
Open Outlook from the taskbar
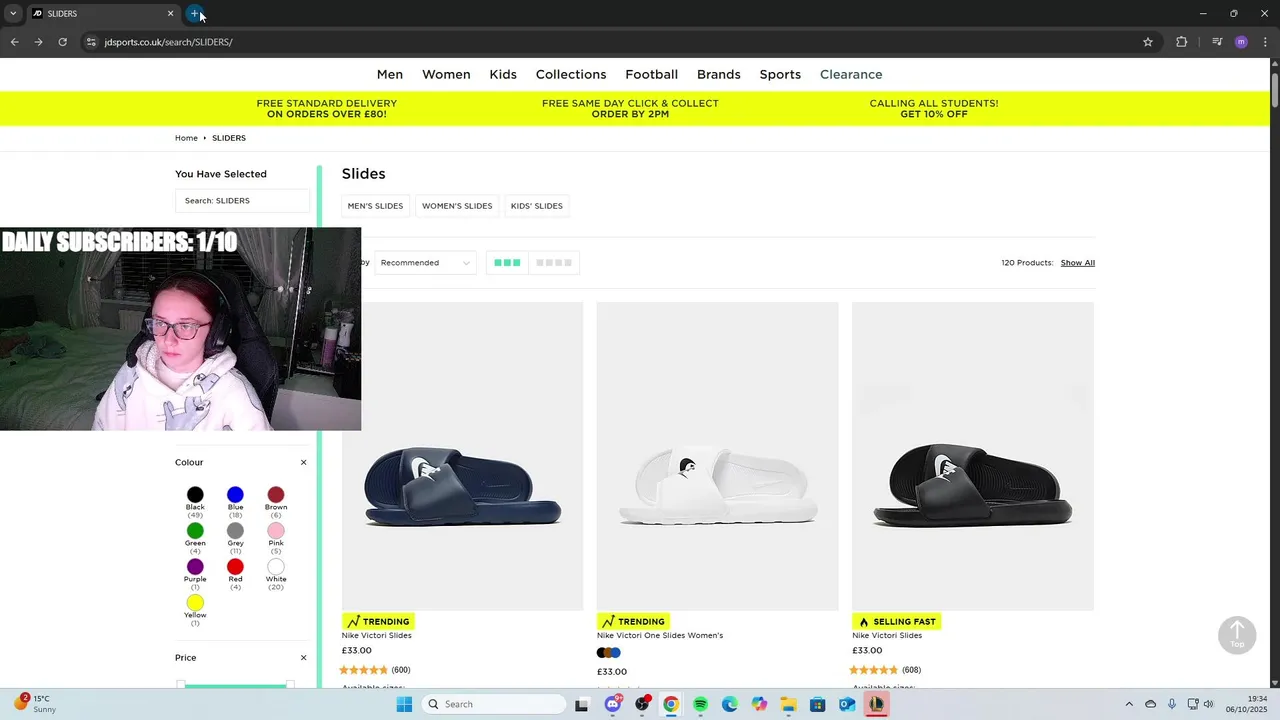[847, 704]
